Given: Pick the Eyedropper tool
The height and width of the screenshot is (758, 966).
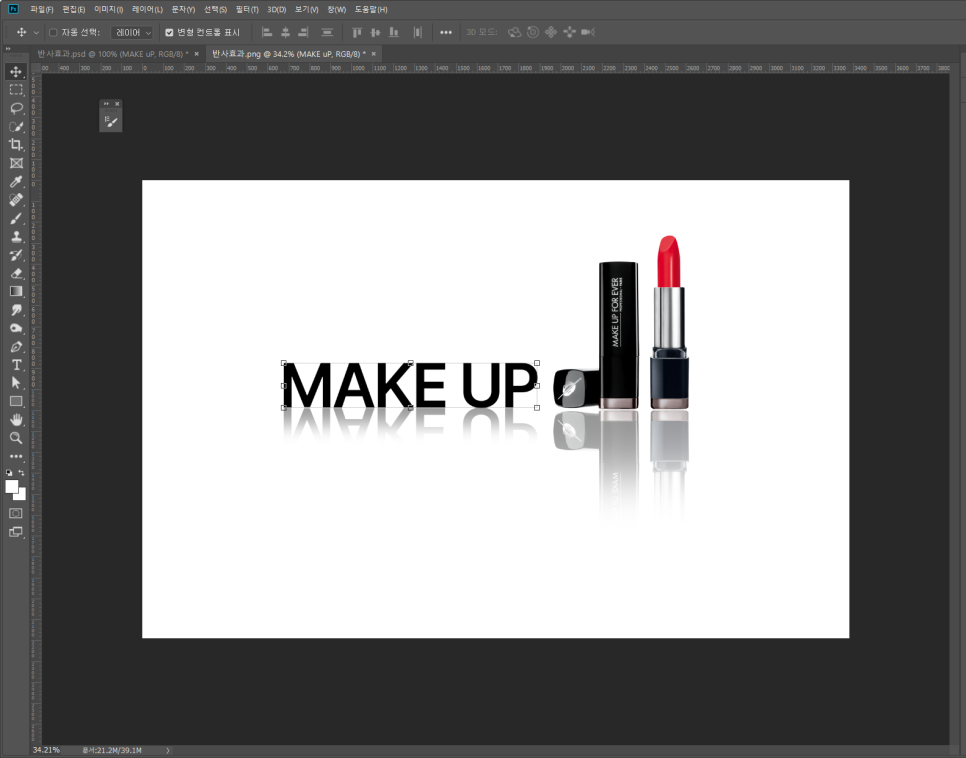Looking at the screenshot, I should coord(16,182).
